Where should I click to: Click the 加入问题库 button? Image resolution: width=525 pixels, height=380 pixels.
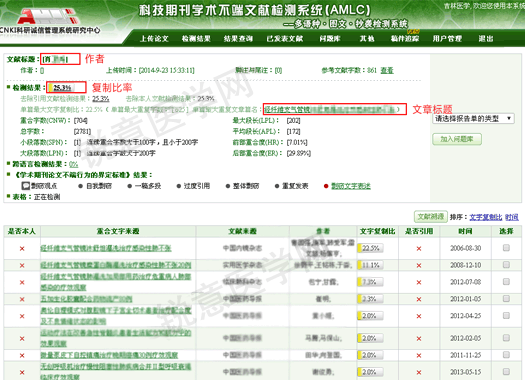click(x=457, y=139)
